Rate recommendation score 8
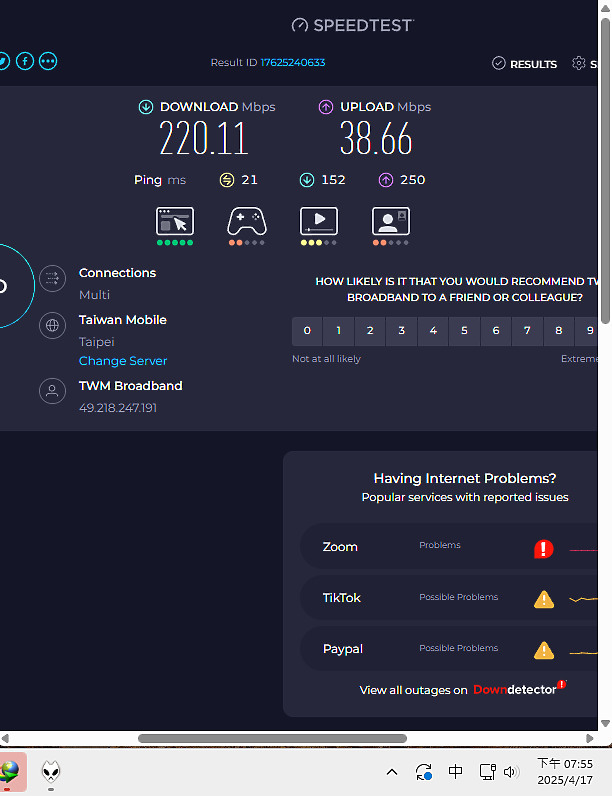This screenshot has height=796, width=612. tap(559, 331)
